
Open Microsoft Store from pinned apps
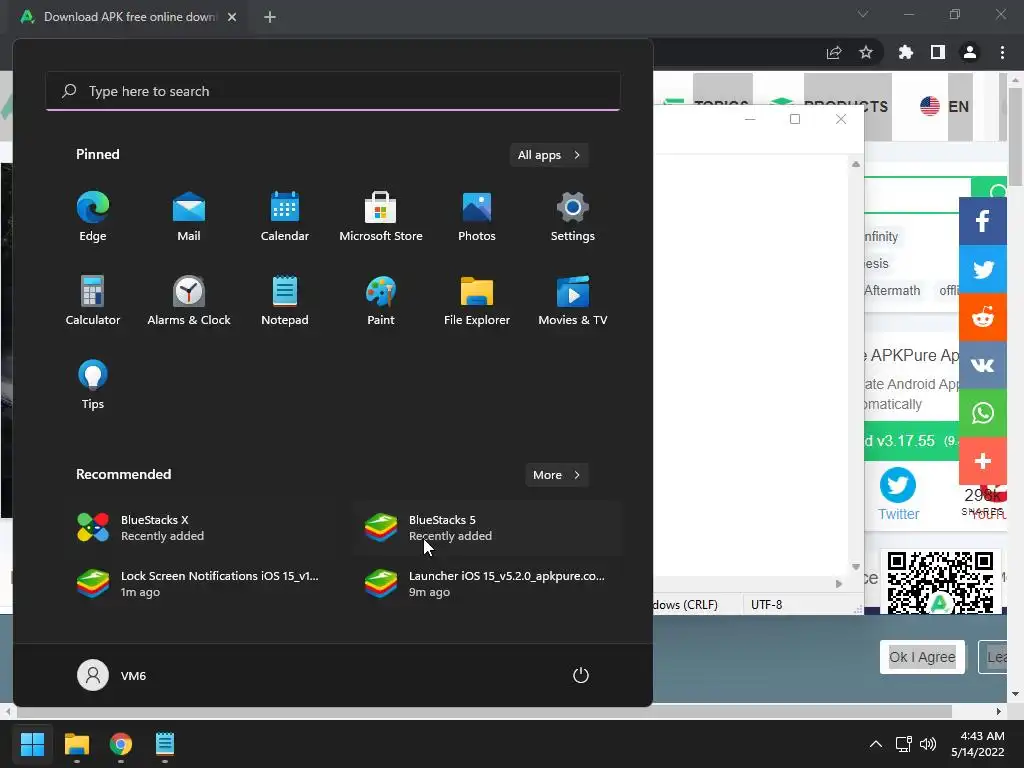[x=381, y=217]
